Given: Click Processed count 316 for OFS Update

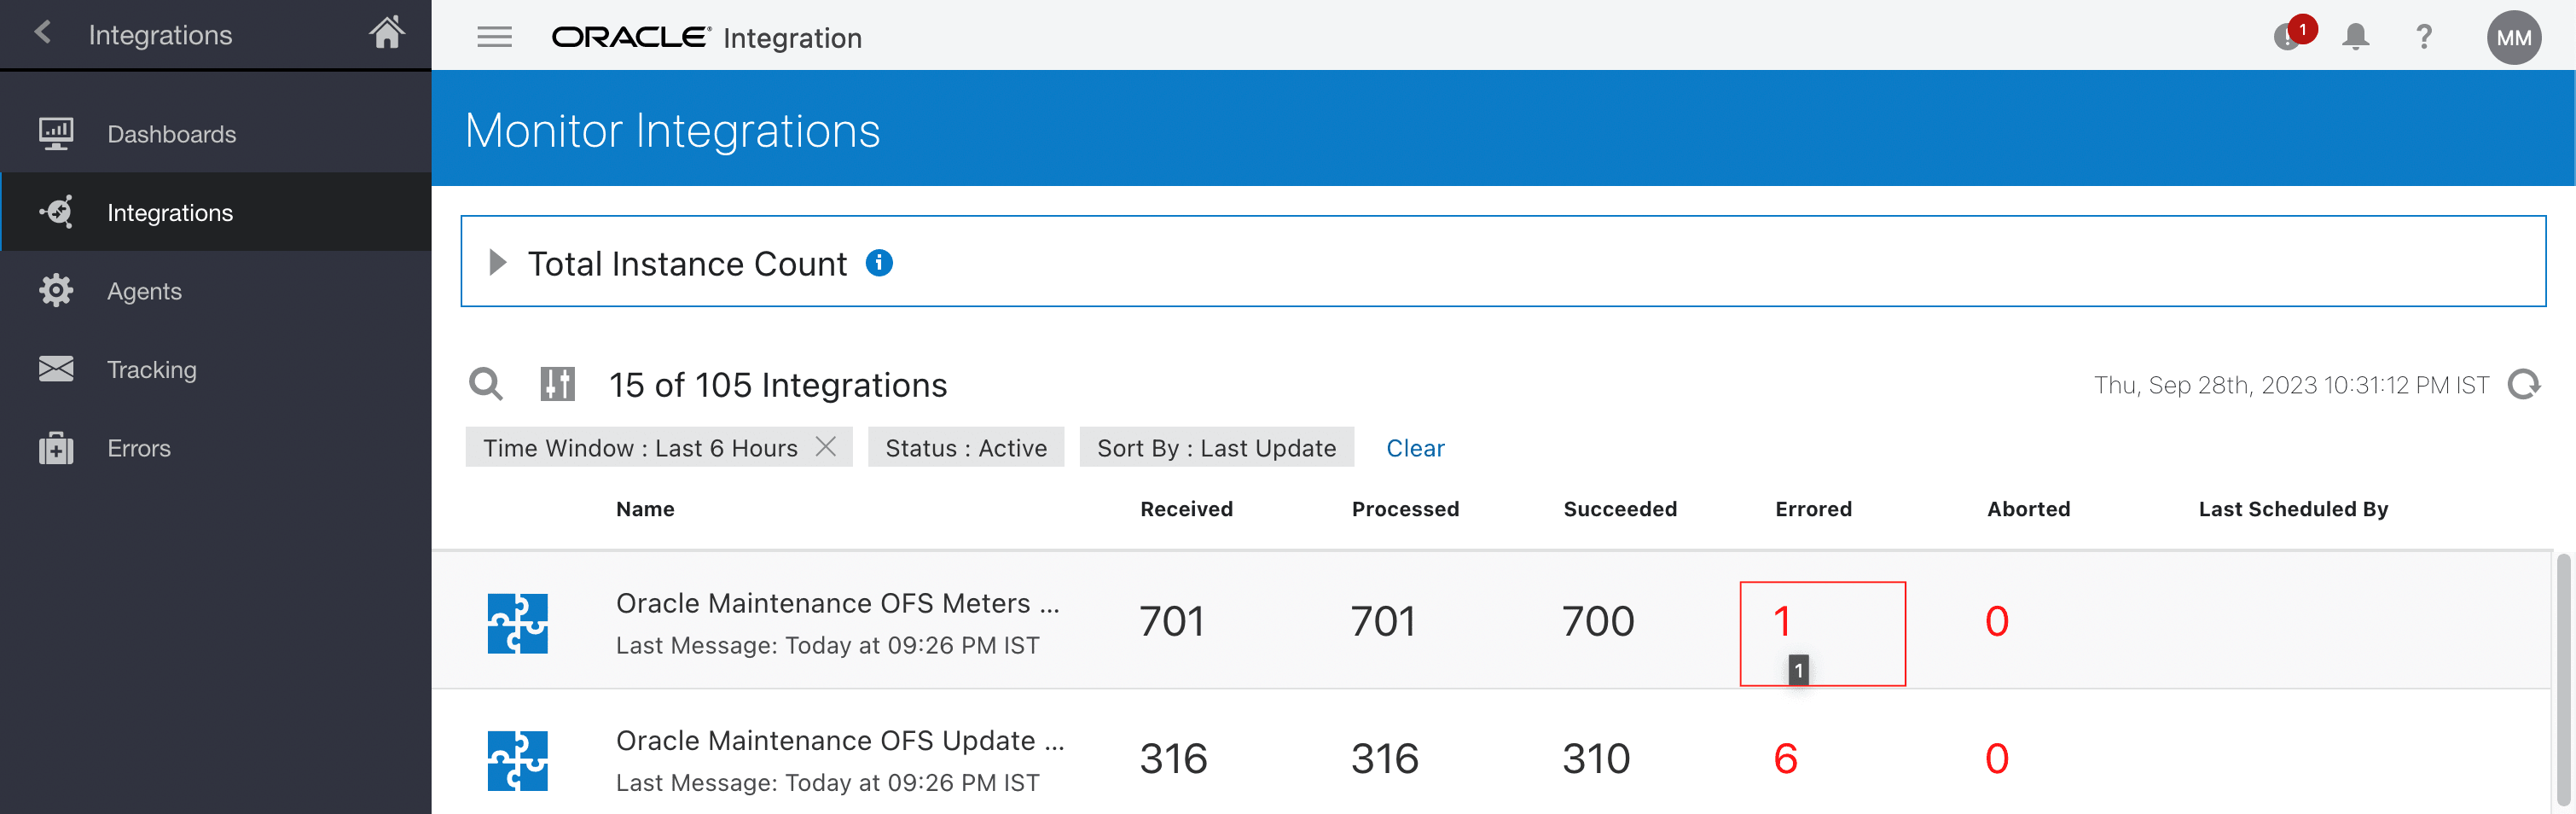Looking at the screenshot, I should (x=1385, y=759).
